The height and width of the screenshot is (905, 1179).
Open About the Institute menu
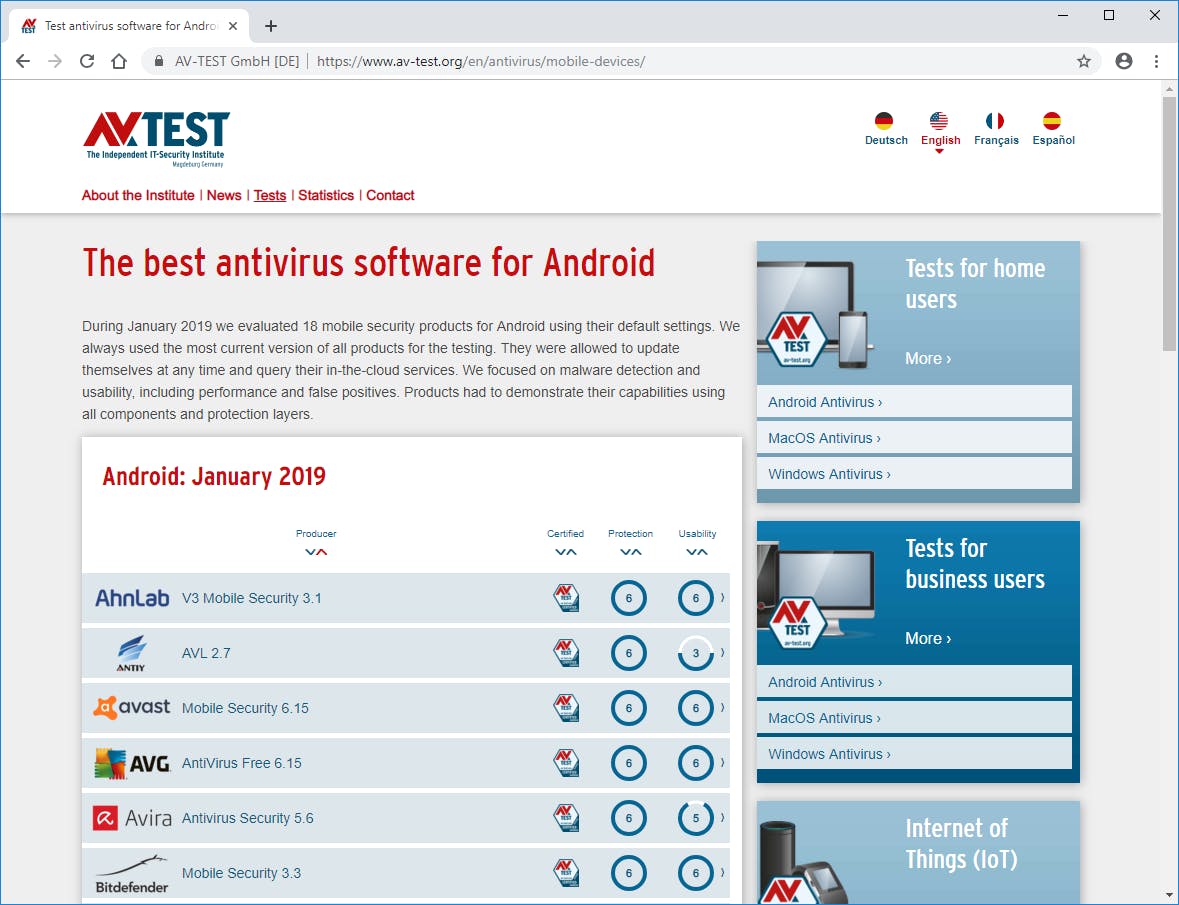(x=138, y=195)
